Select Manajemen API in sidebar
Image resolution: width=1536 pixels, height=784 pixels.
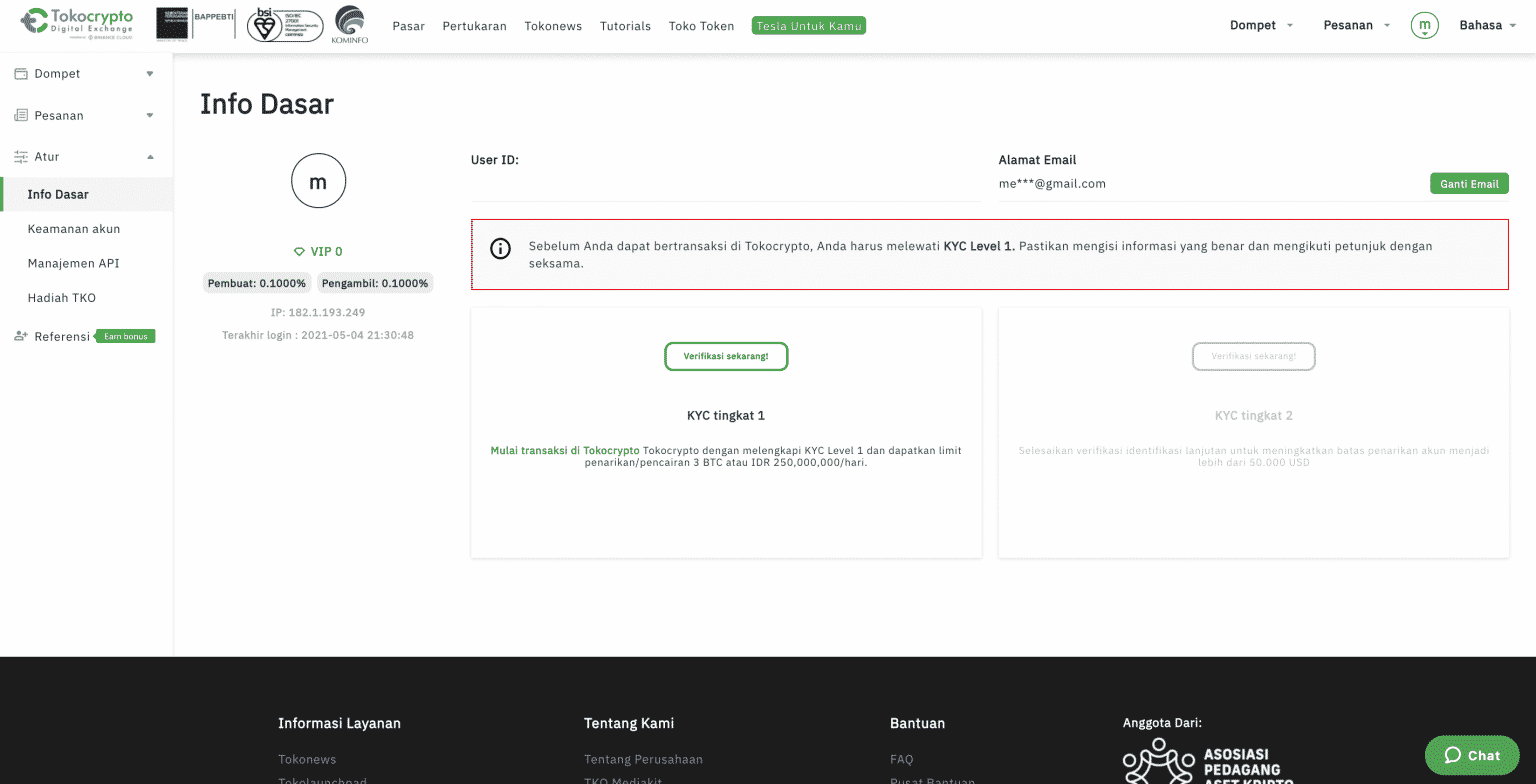(x=74, y=263)
